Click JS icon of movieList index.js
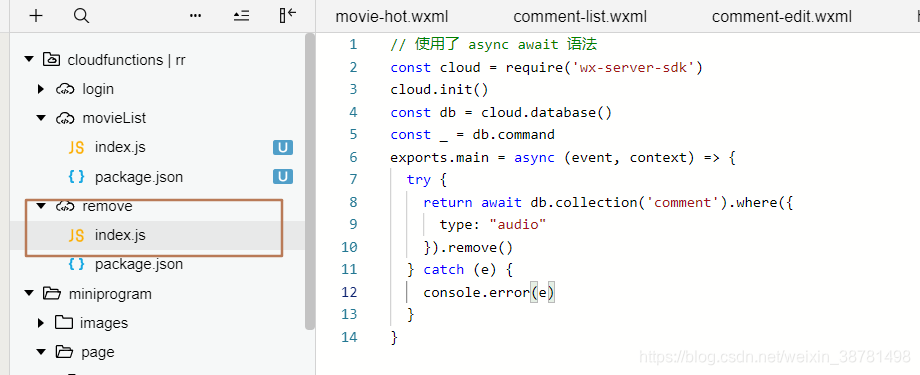The image size is (920, 375). coord(76,148)
